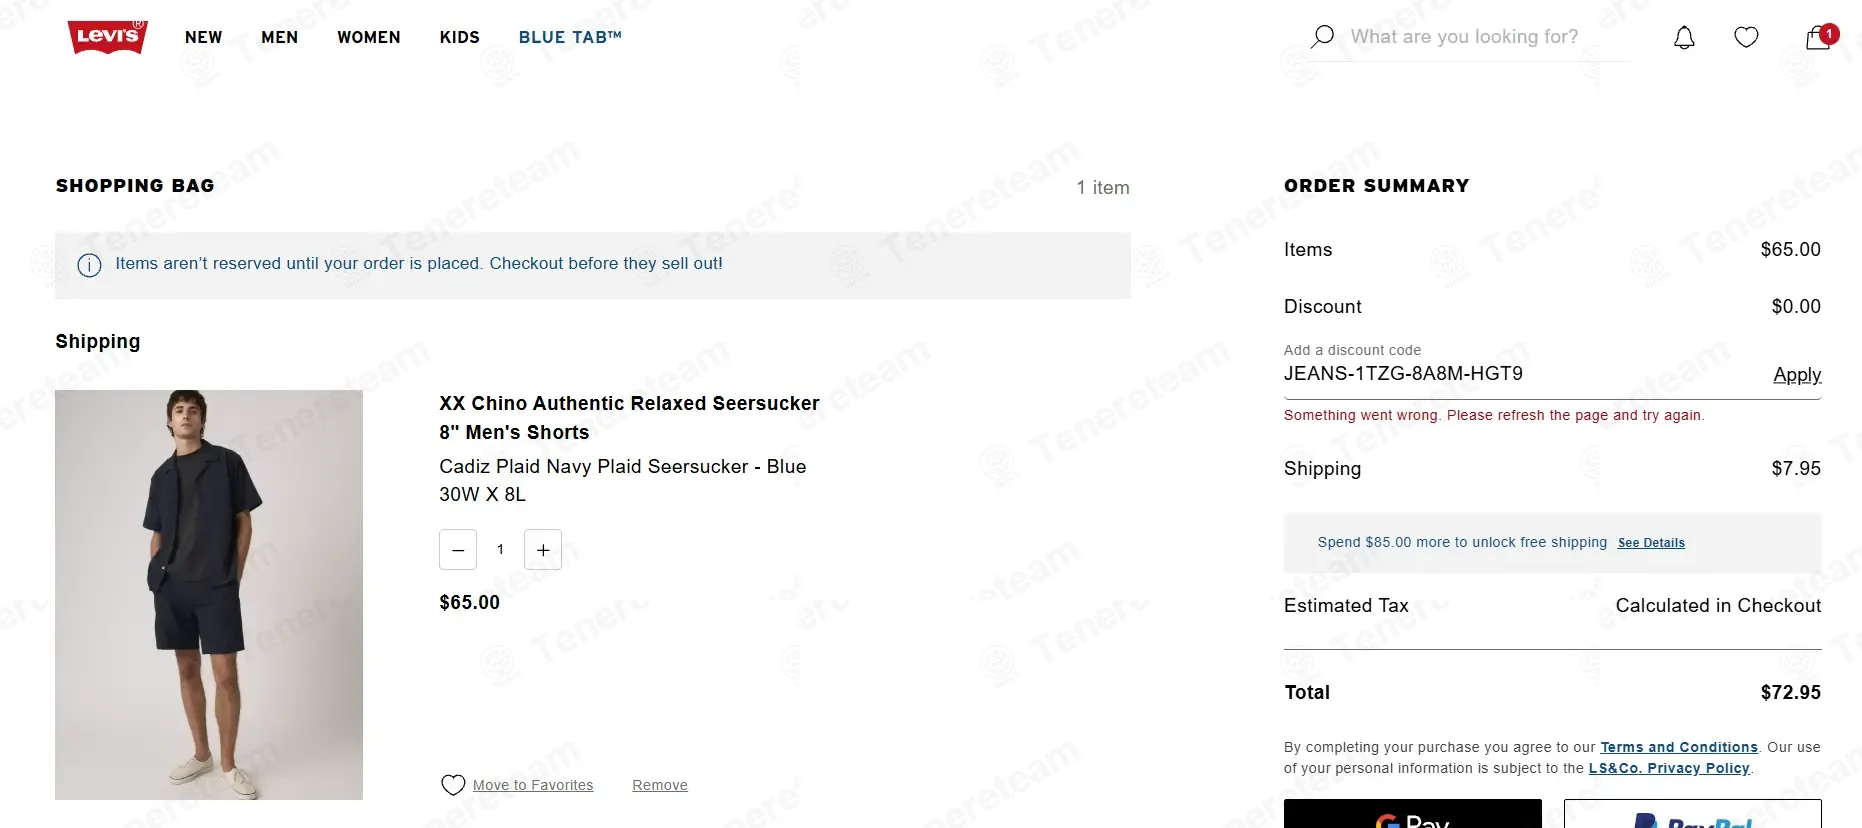
Task: Open See Details for free shipping
Action: pos(1651,543)
